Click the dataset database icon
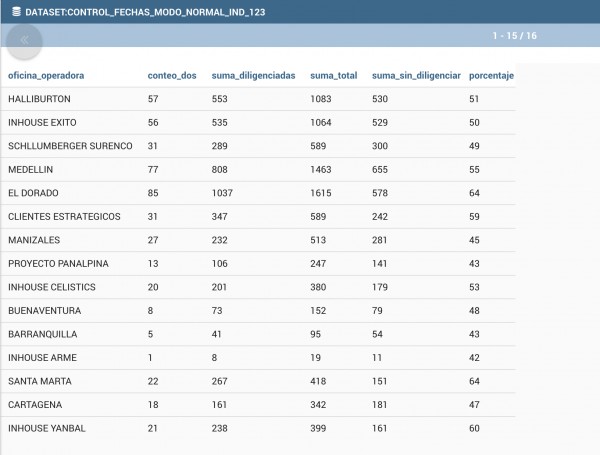This screenshot has height=455, width=600. click(16, 11)
